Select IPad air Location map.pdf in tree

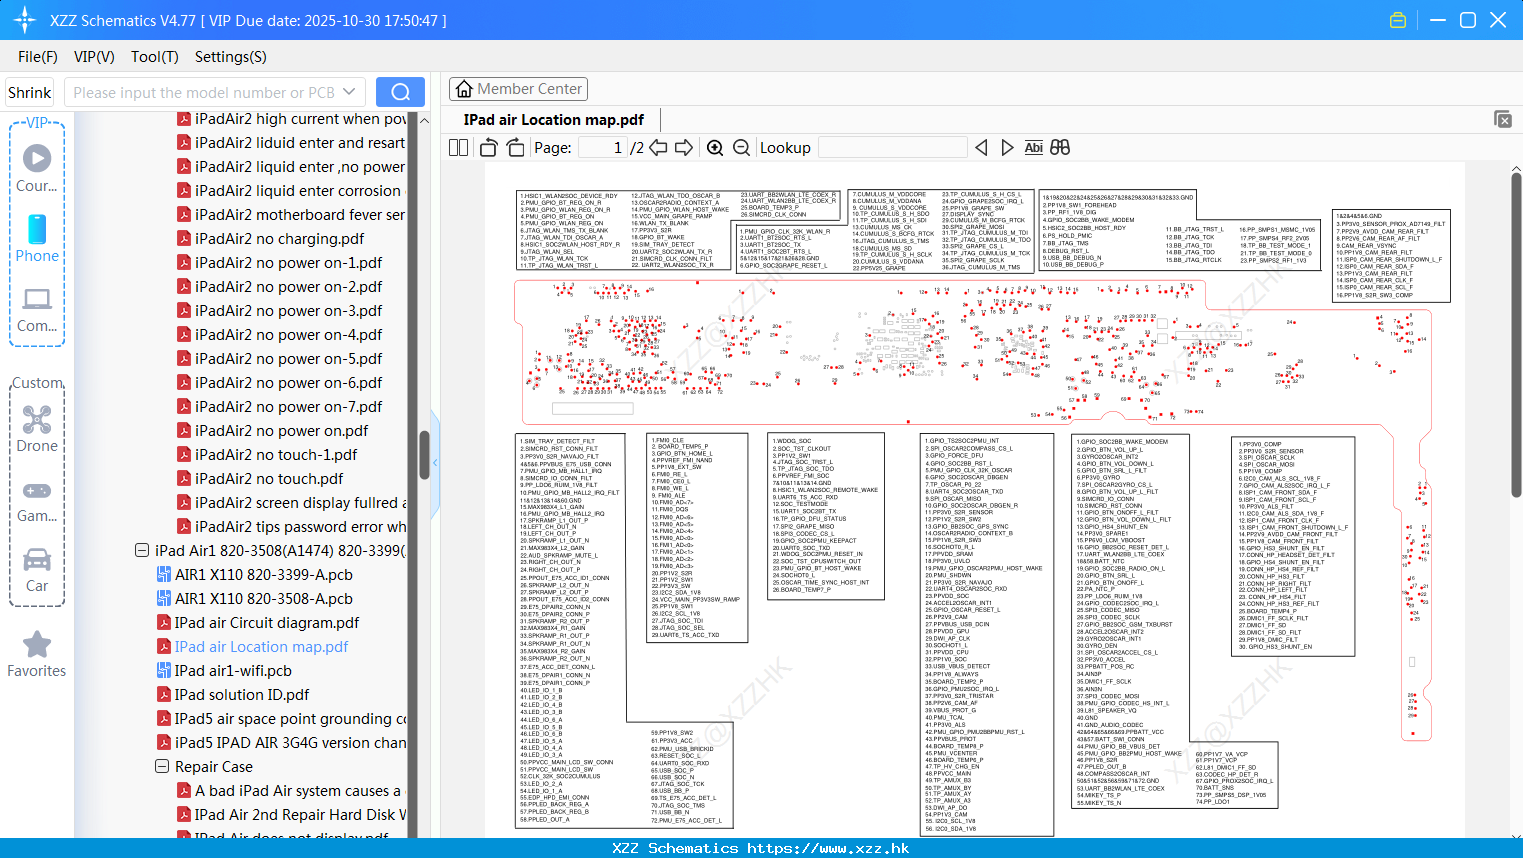click(261, 646)
